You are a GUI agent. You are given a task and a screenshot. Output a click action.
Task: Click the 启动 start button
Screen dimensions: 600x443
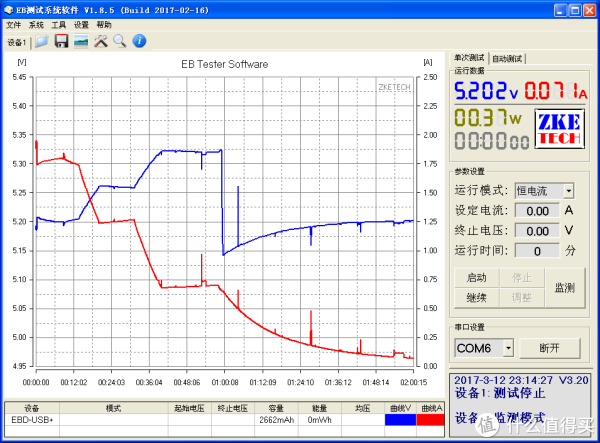coord(476,278)
